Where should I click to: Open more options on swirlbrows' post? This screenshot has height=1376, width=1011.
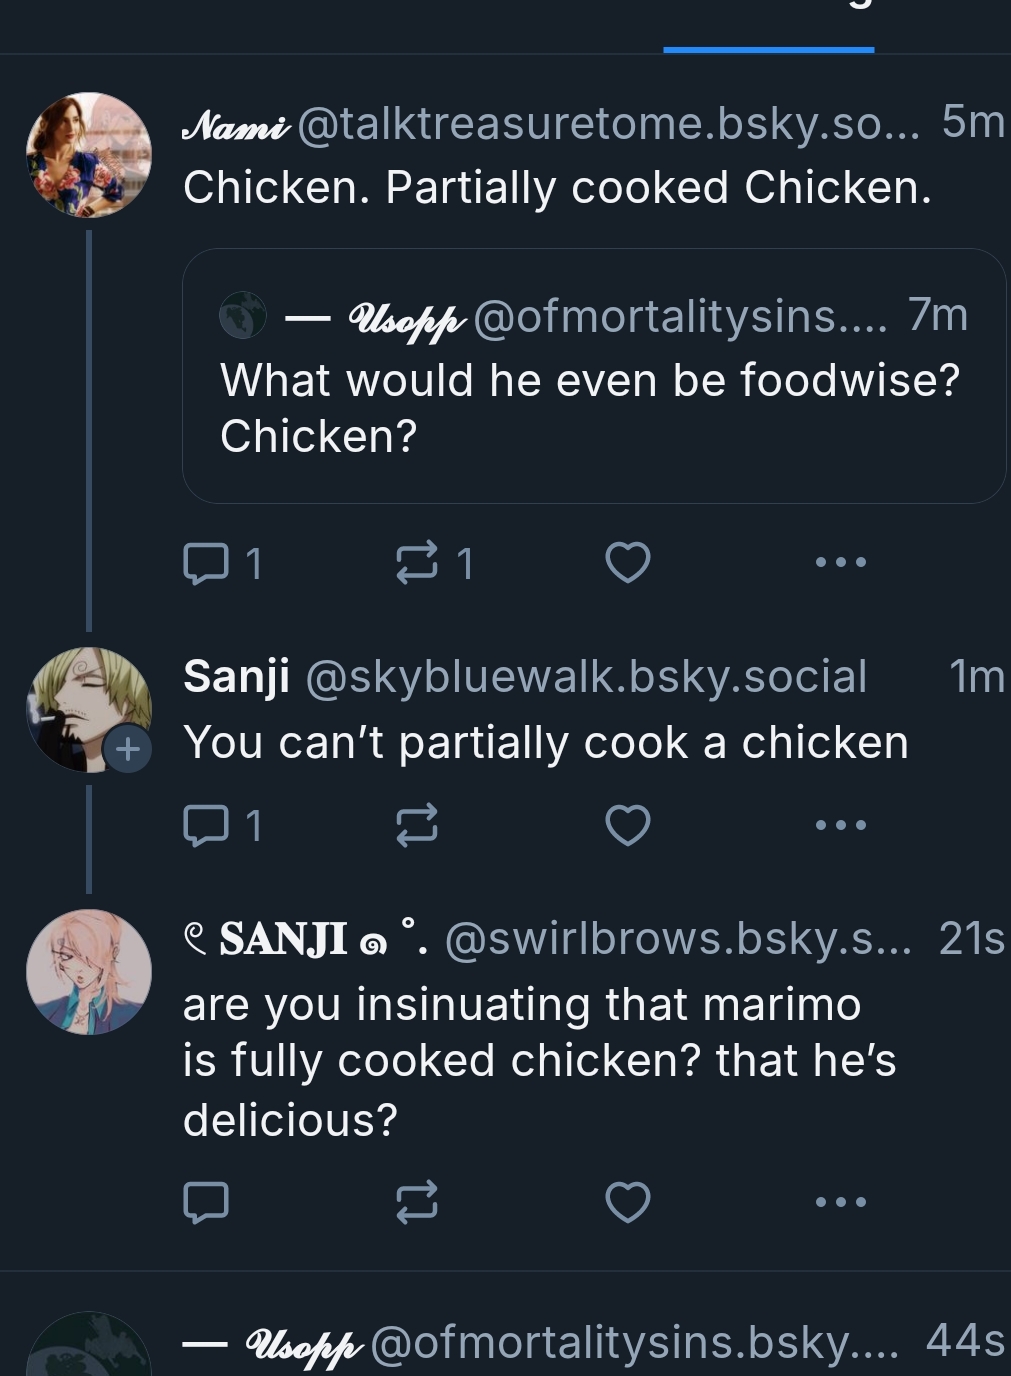tap(841, 1202)
